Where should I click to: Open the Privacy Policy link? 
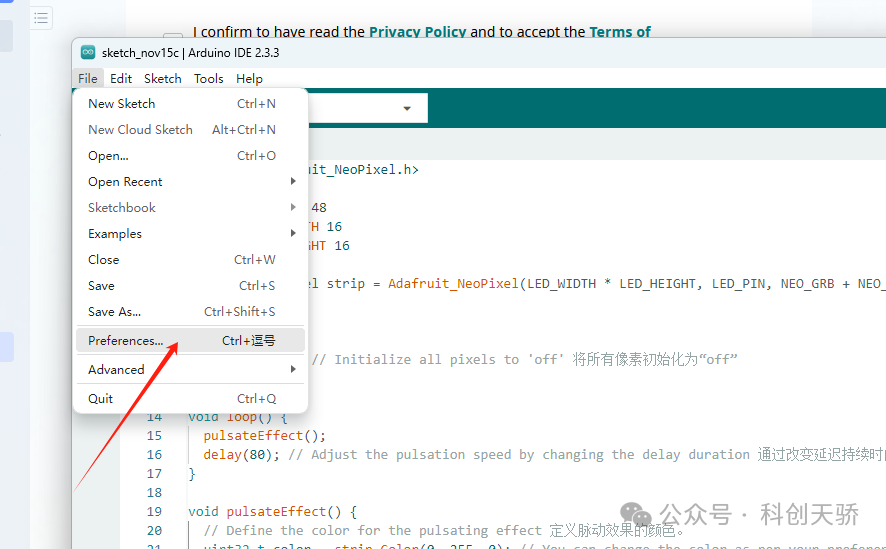pyautogui.click(x=417, y=32)
